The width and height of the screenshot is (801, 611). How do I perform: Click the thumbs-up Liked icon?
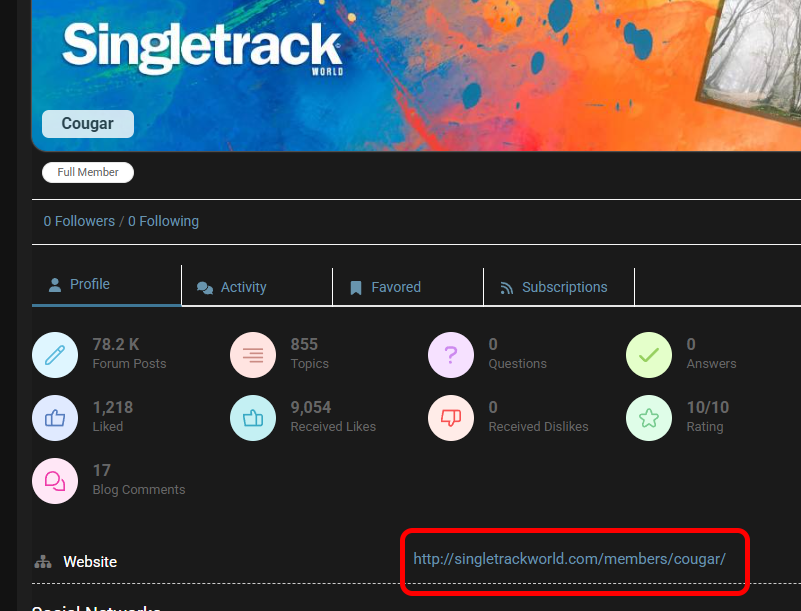coord(55,417)
